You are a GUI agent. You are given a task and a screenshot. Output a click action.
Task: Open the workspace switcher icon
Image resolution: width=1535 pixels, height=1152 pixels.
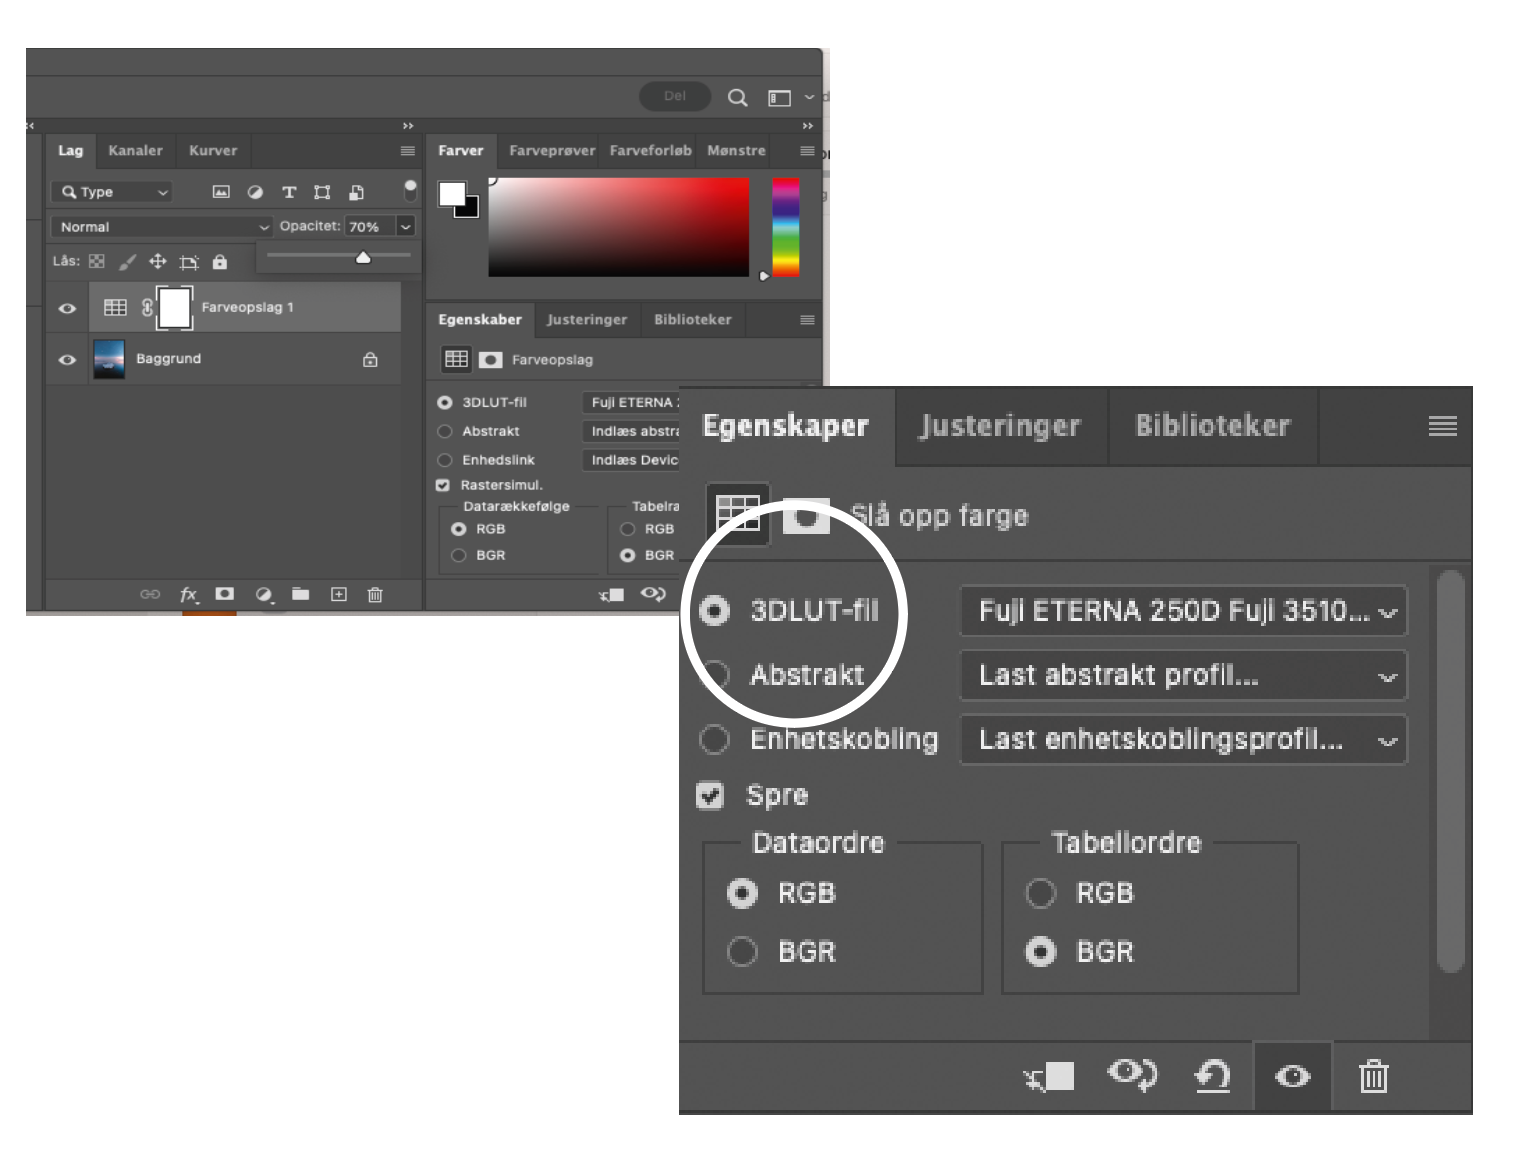pyautogui.click(x=779, y=97)
